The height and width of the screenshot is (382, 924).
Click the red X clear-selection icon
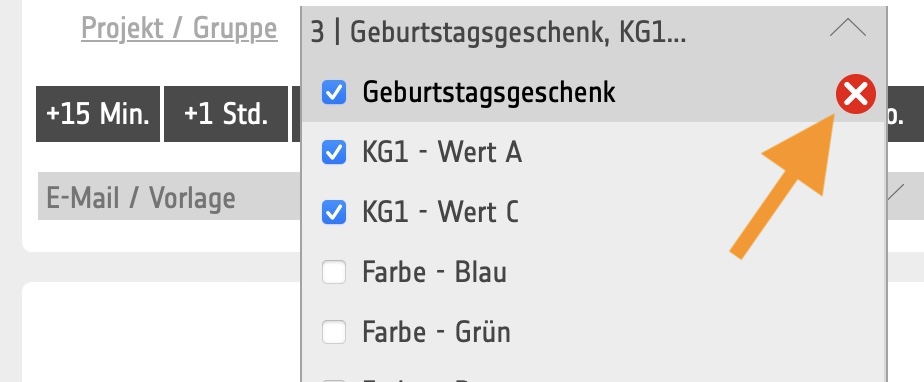[x=856, y=94]
